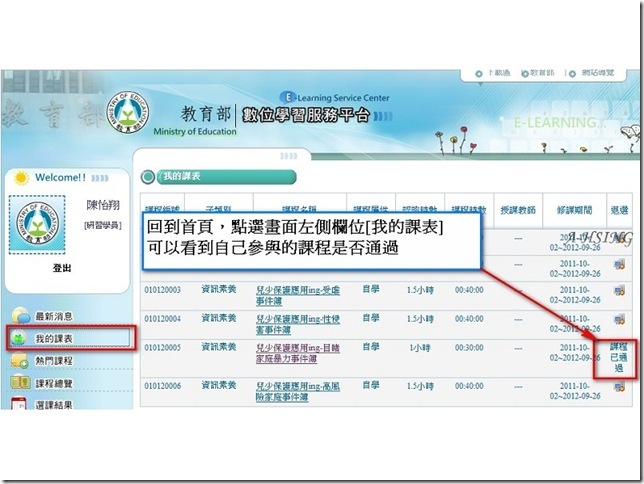Open the 選課結果 menu item
Screen dimensions: 644x484
pos(54,405)
